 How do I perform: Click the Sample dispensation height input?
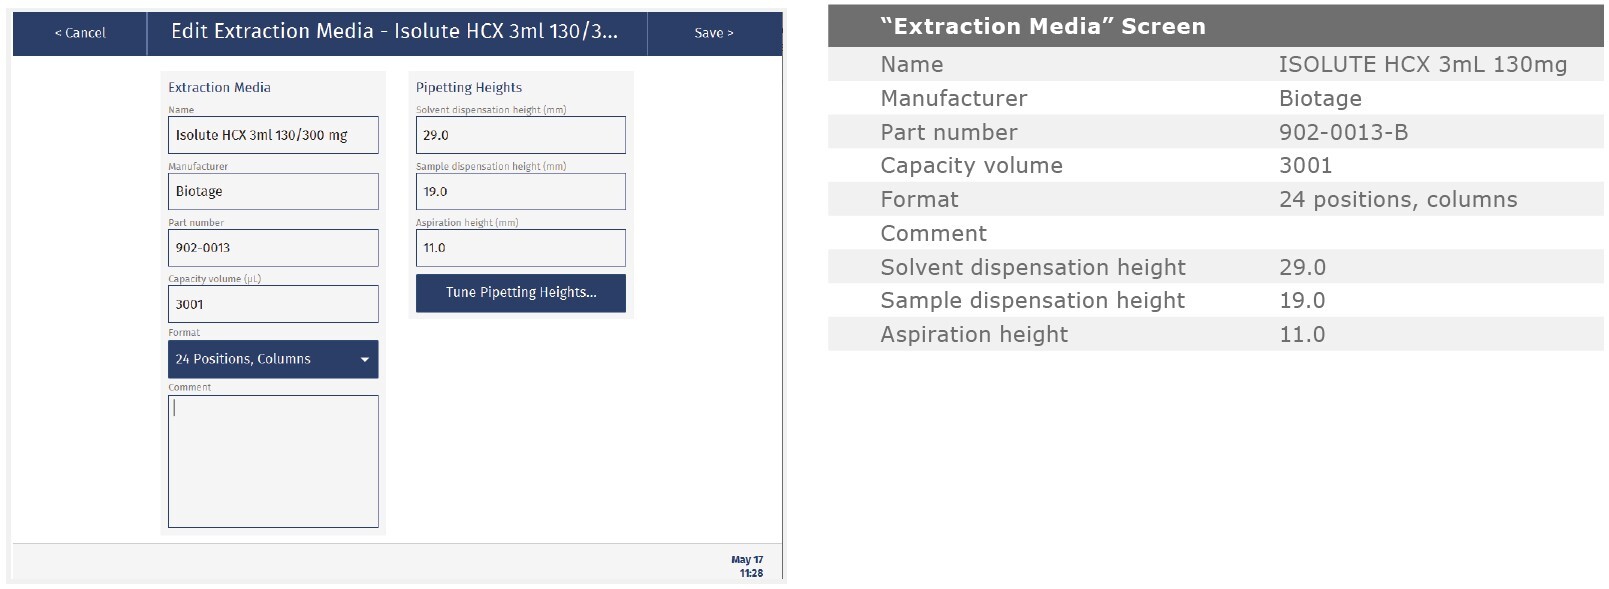tap(520, 191)
